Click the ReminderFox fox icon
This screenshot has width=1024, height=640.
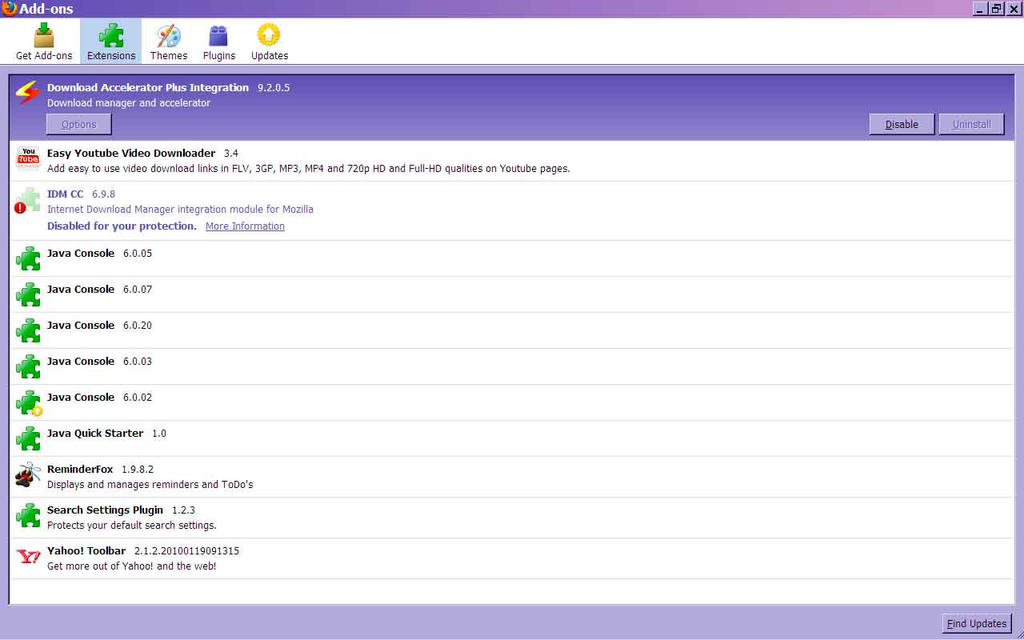click(x=28, y=475)
